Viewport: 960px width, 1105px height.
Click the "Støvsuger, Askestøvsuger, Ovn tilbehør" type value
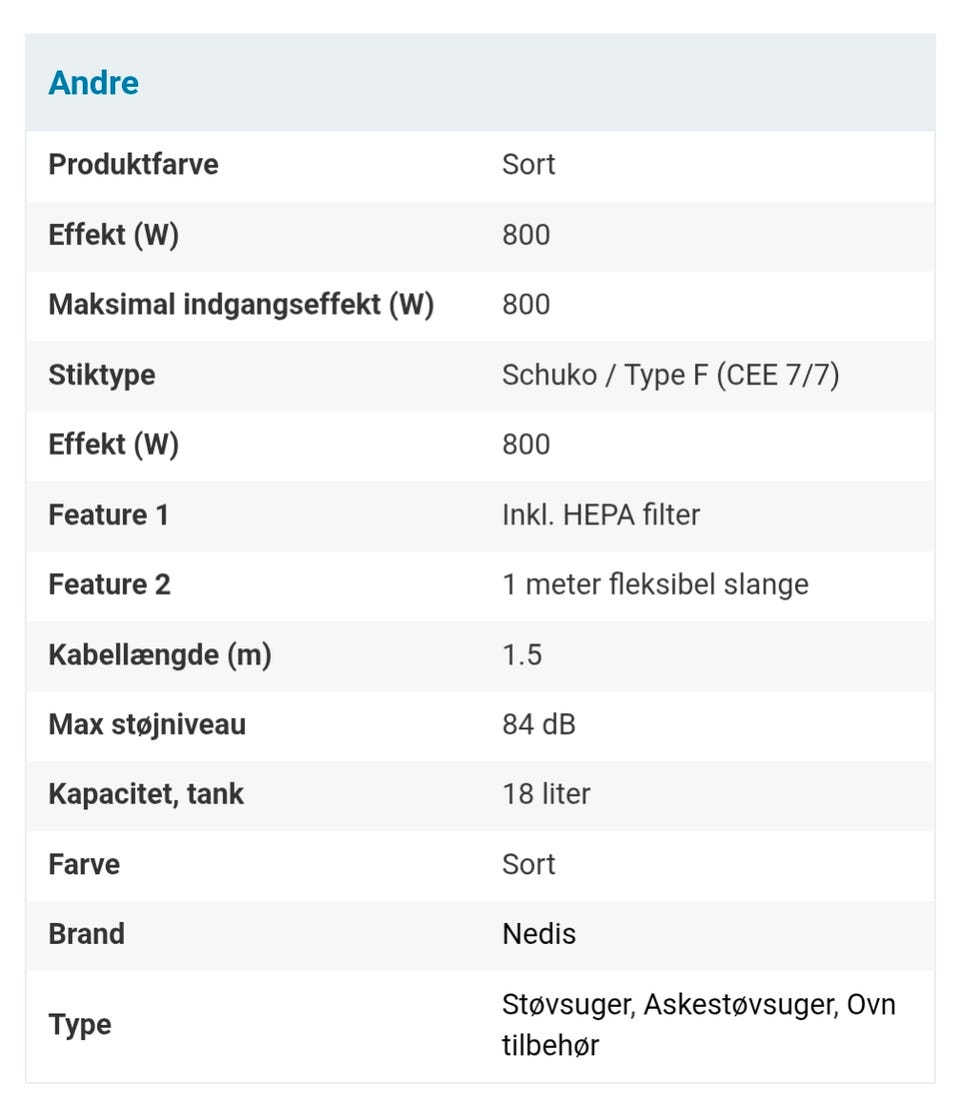click(x=698, y=1024)
